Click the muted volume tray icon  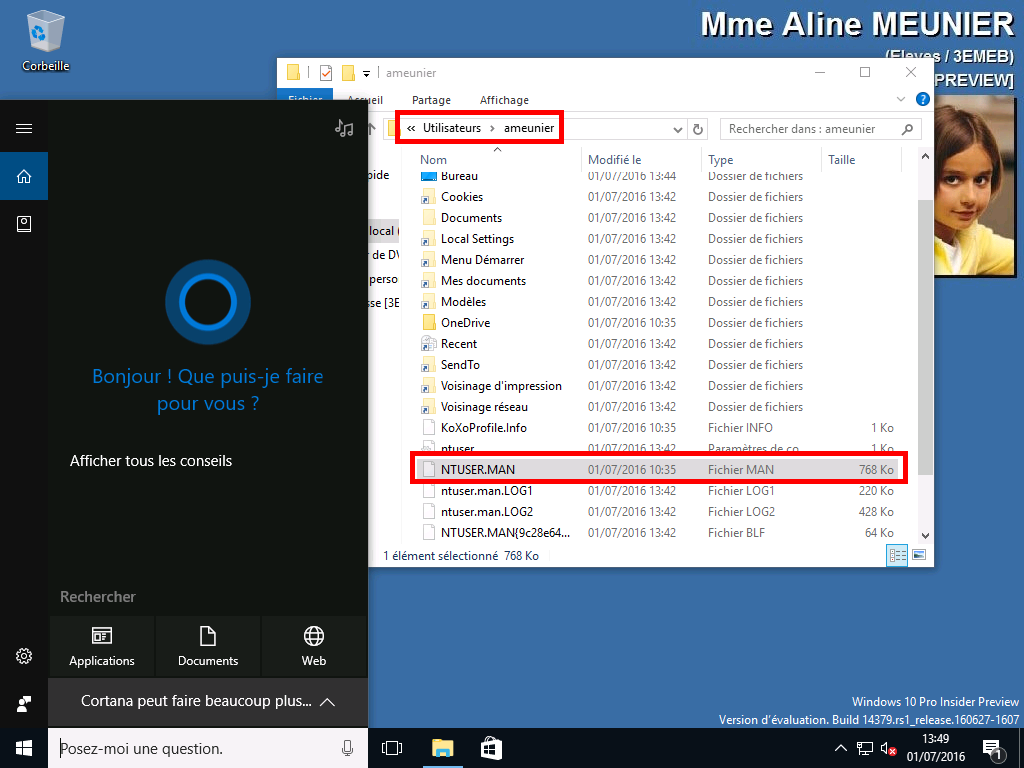coord(888,748)
